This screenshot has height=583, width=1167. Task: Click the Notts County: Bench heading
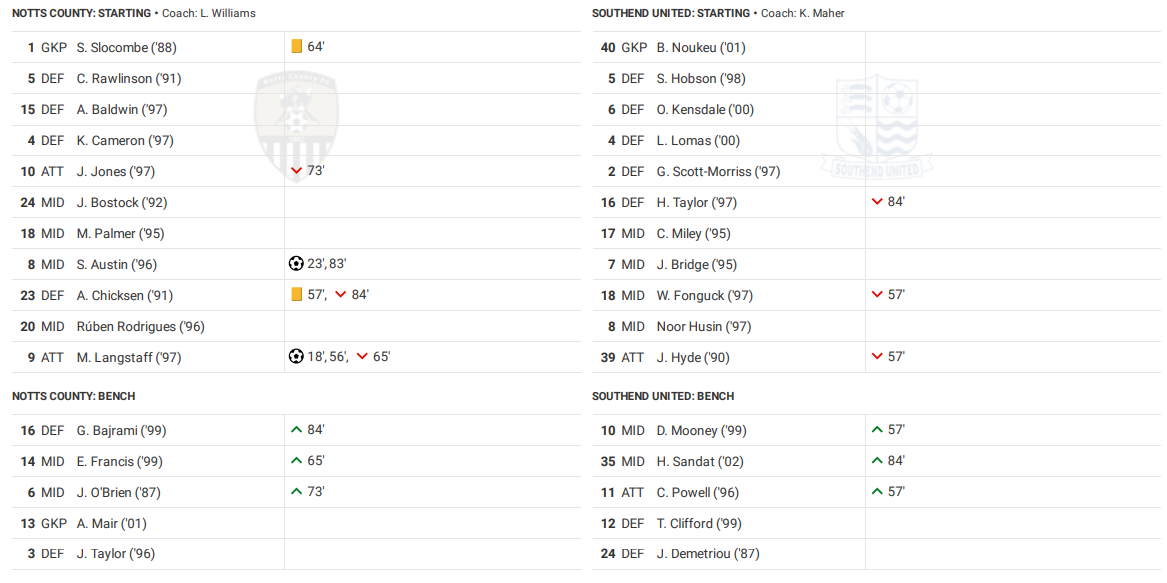pos(74,396)
